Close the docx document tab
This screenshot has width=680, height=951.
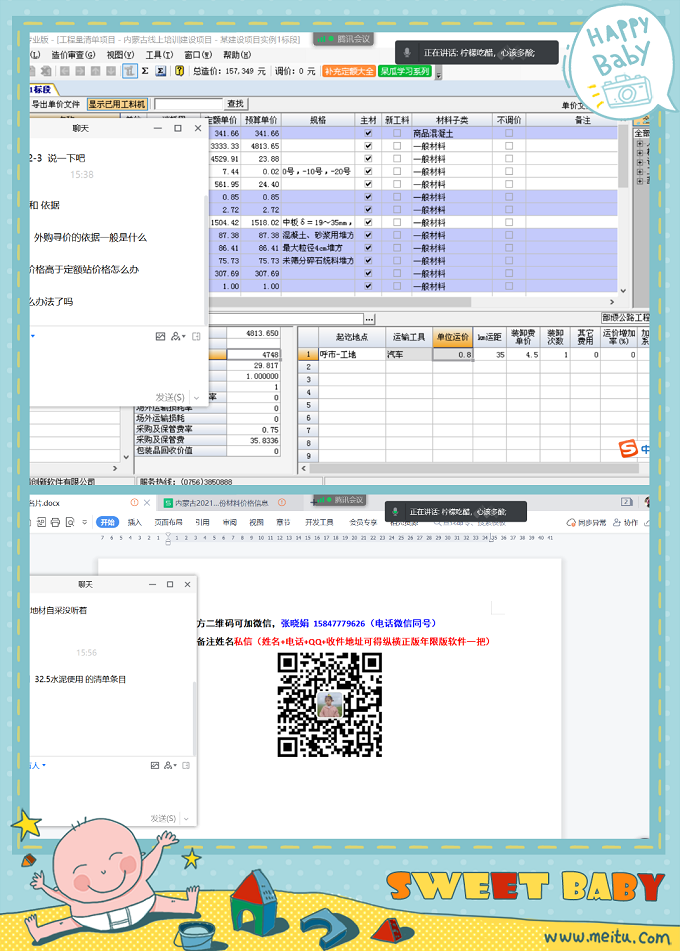pyautogui.click(x=147, y=503)
